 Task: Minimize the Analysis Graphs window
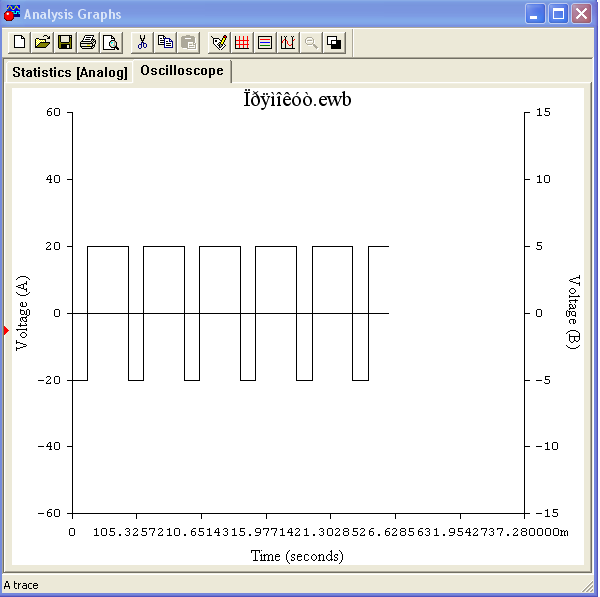click(x=535, y=14)
